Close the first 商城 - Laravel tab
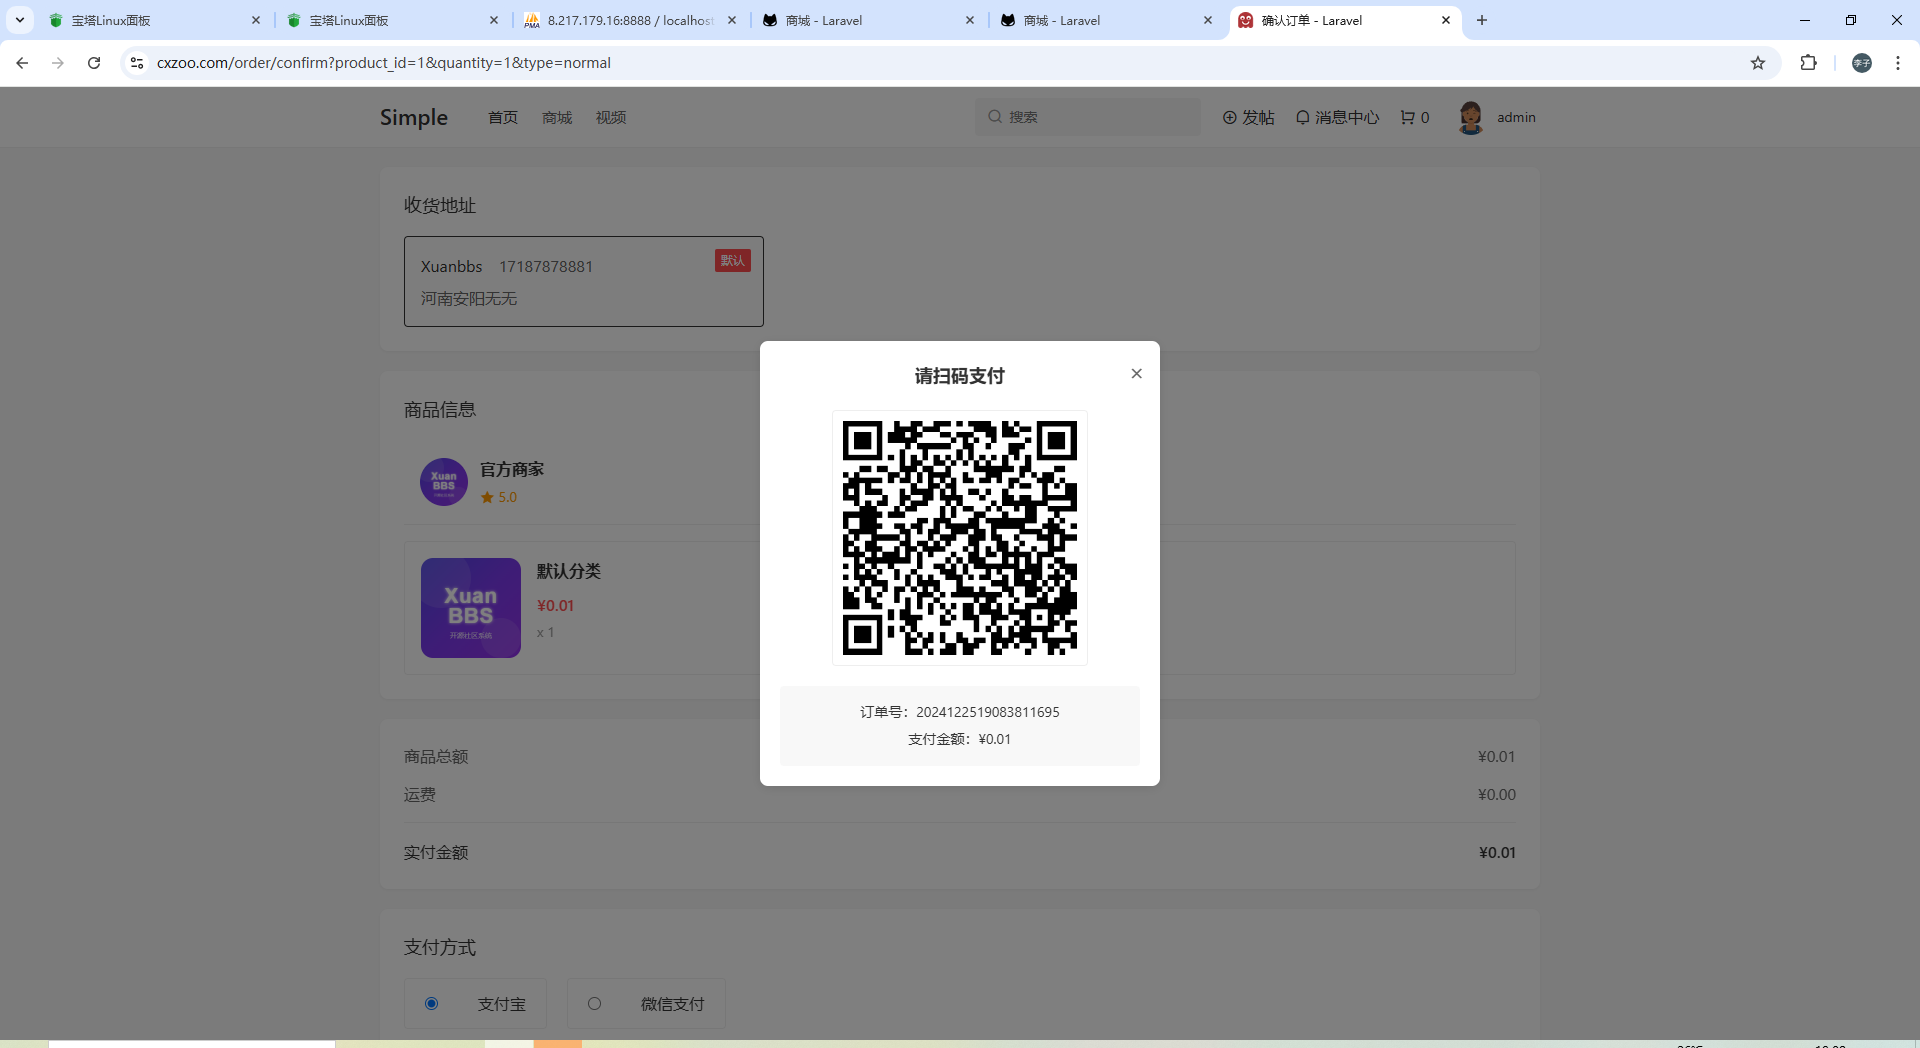 pos(970,20)
